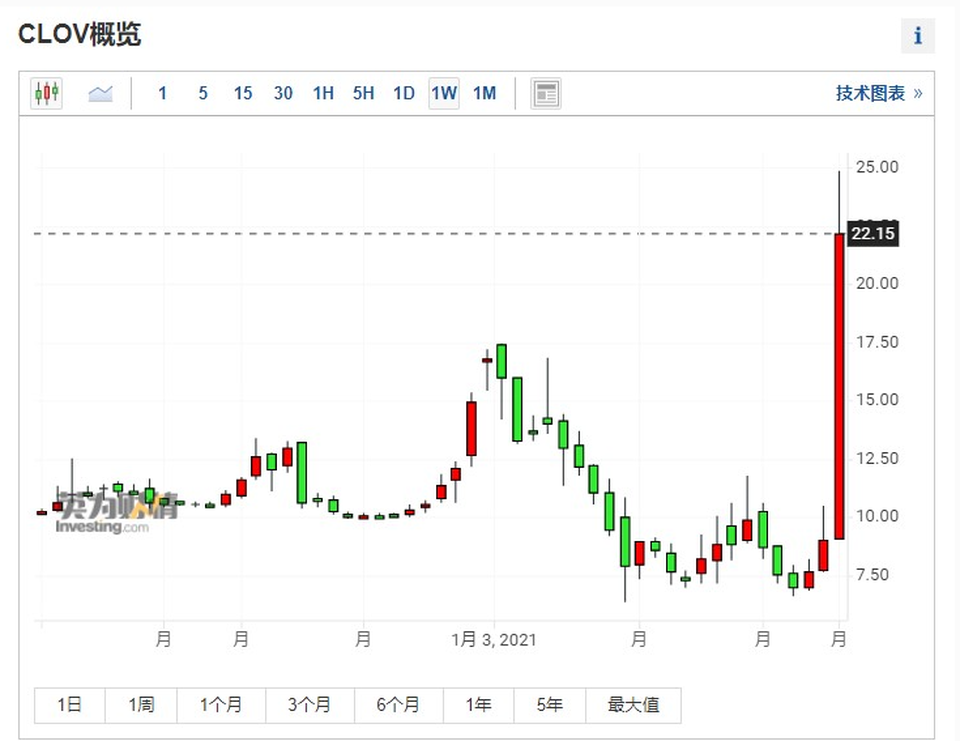Select the 1W interval
Viewport: 960px width, 741px height.
click(444, 93)
